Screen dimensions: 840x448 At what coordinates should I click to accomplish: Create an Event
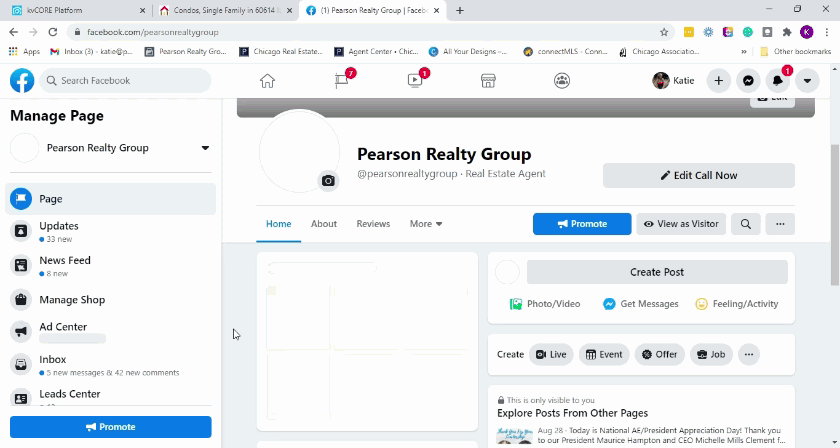[604, 354]
